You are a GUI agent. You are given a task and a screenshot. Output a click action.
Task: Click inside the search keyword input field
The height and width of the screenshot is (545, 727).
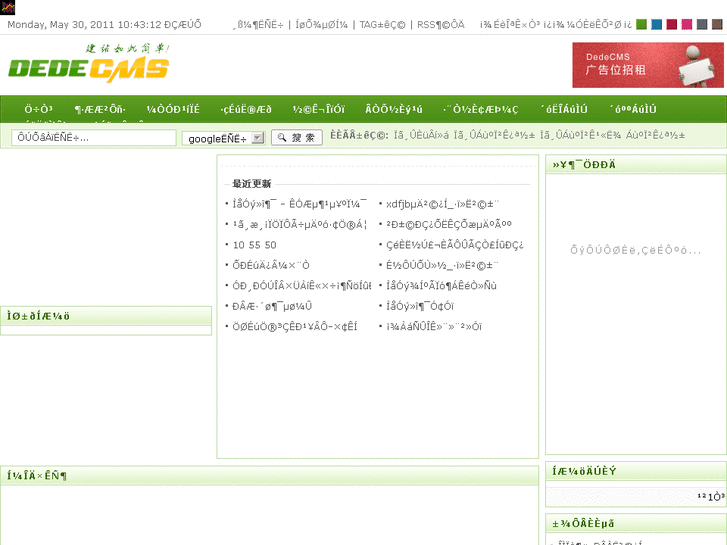(x=94, y=138)
